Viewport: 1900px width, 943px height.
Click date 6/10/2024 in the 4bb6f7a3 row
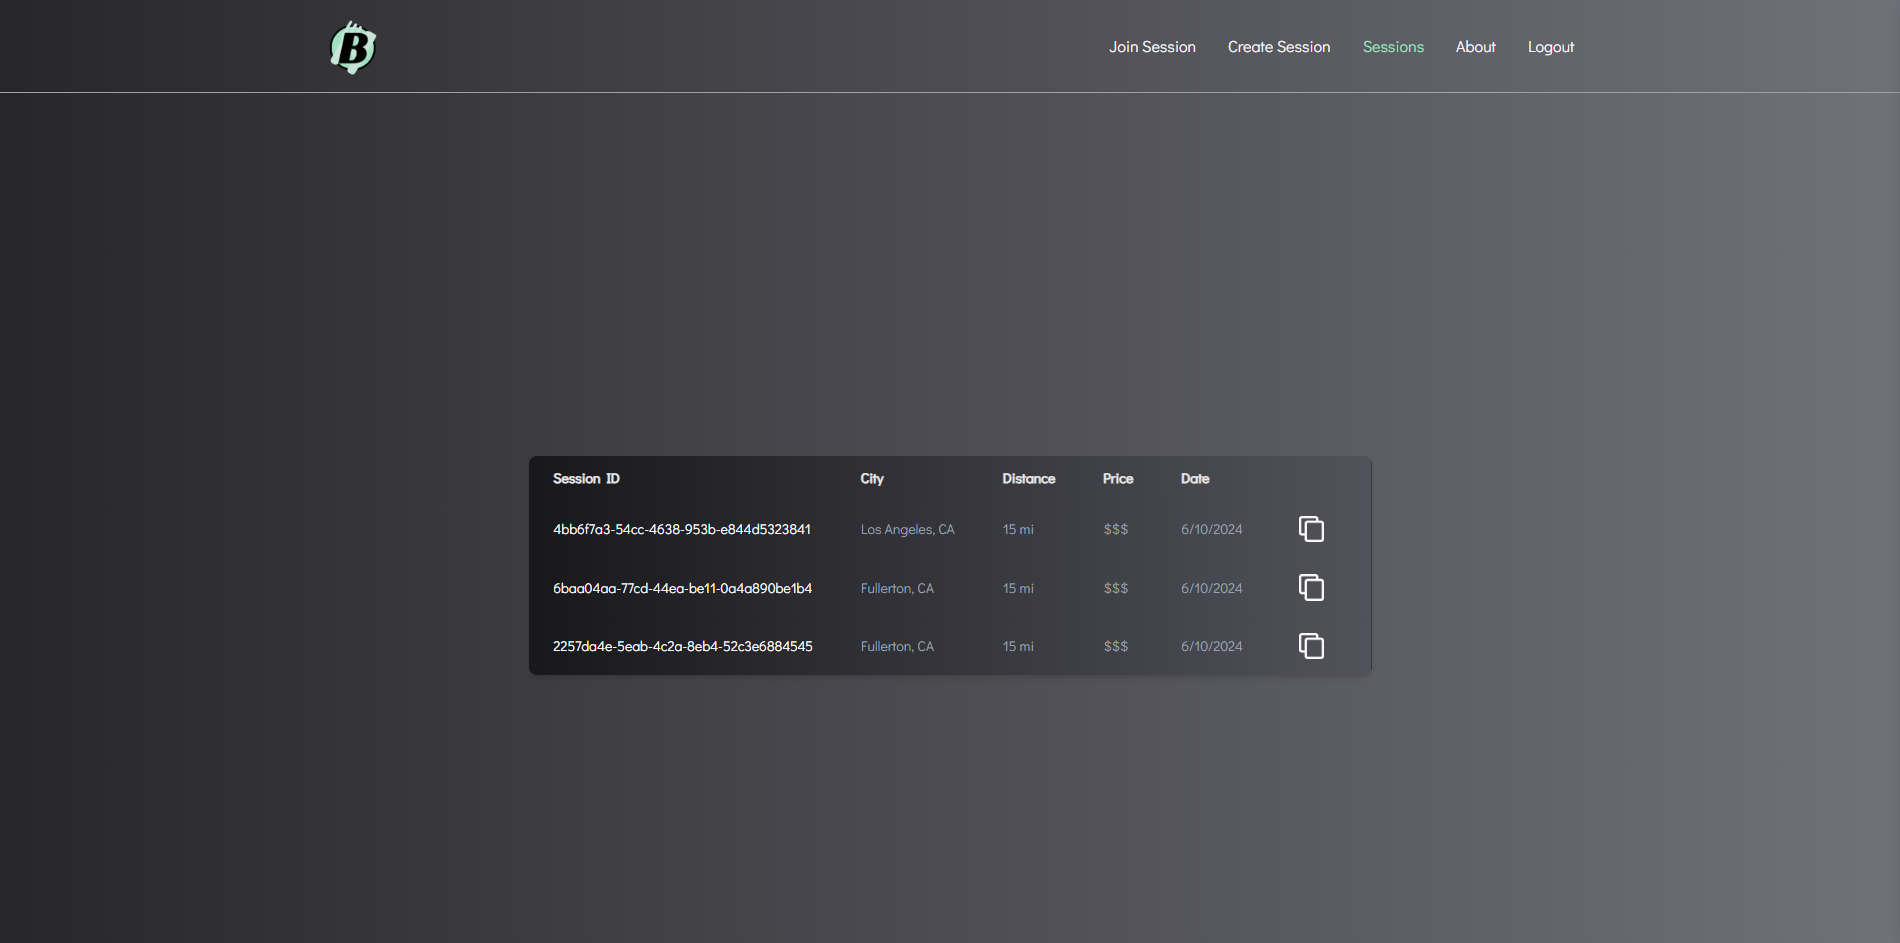coord(1212,529)
